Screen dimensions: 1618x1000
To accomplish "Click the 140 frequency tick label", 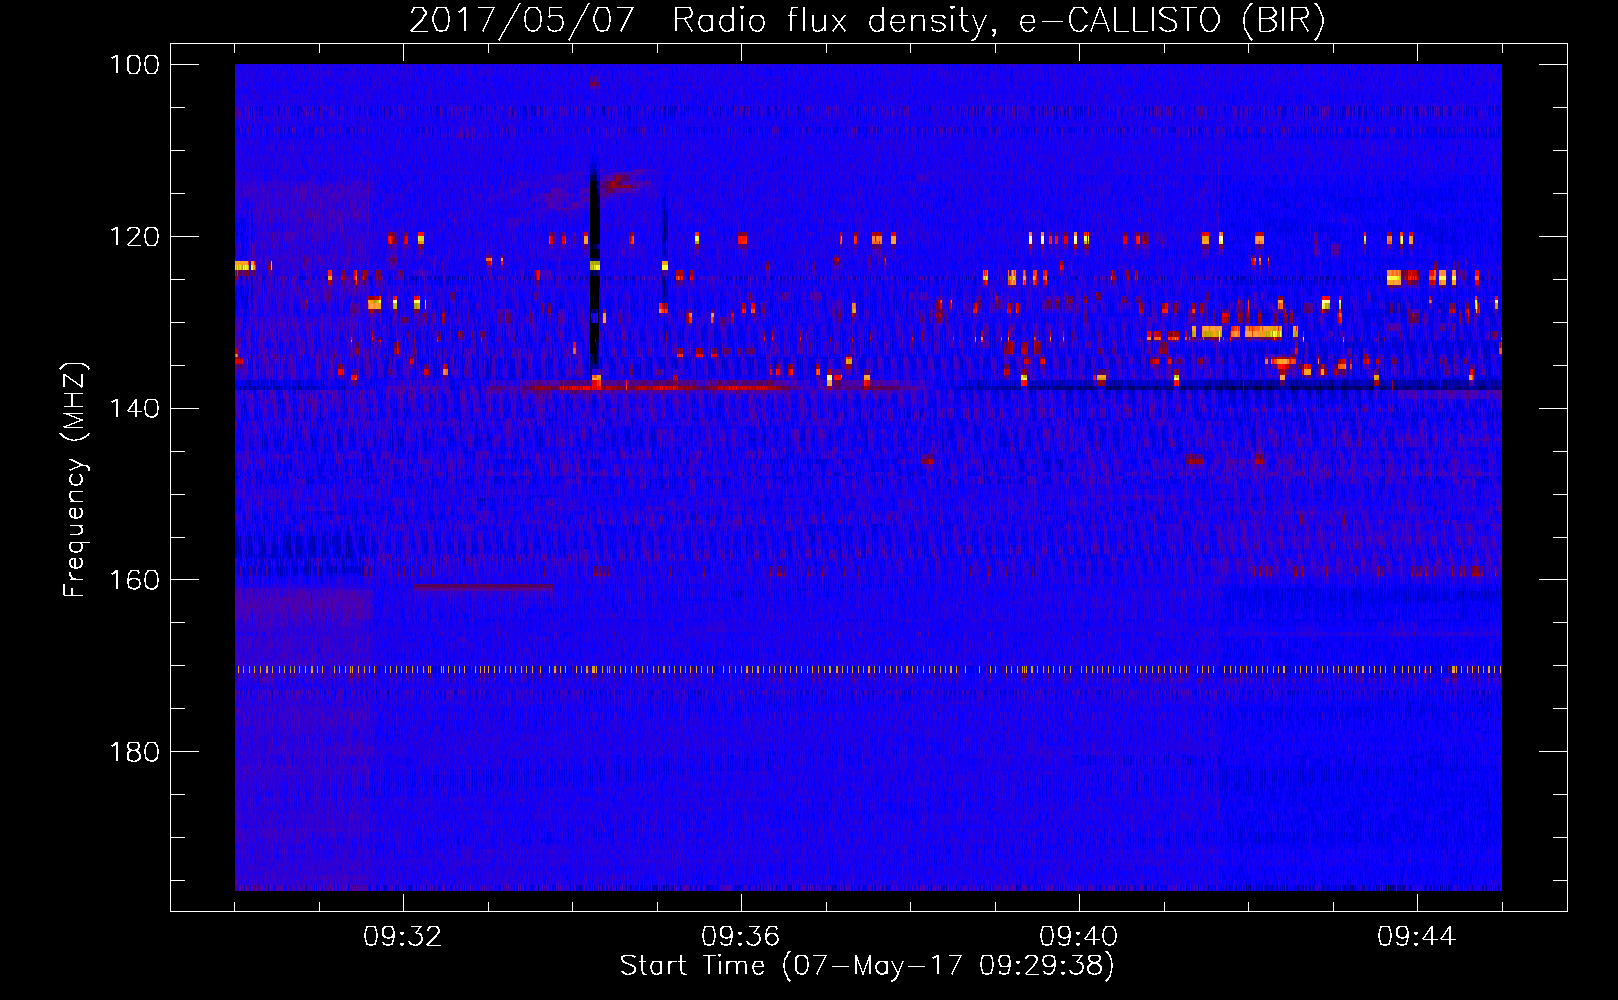I will pos(135,408).
